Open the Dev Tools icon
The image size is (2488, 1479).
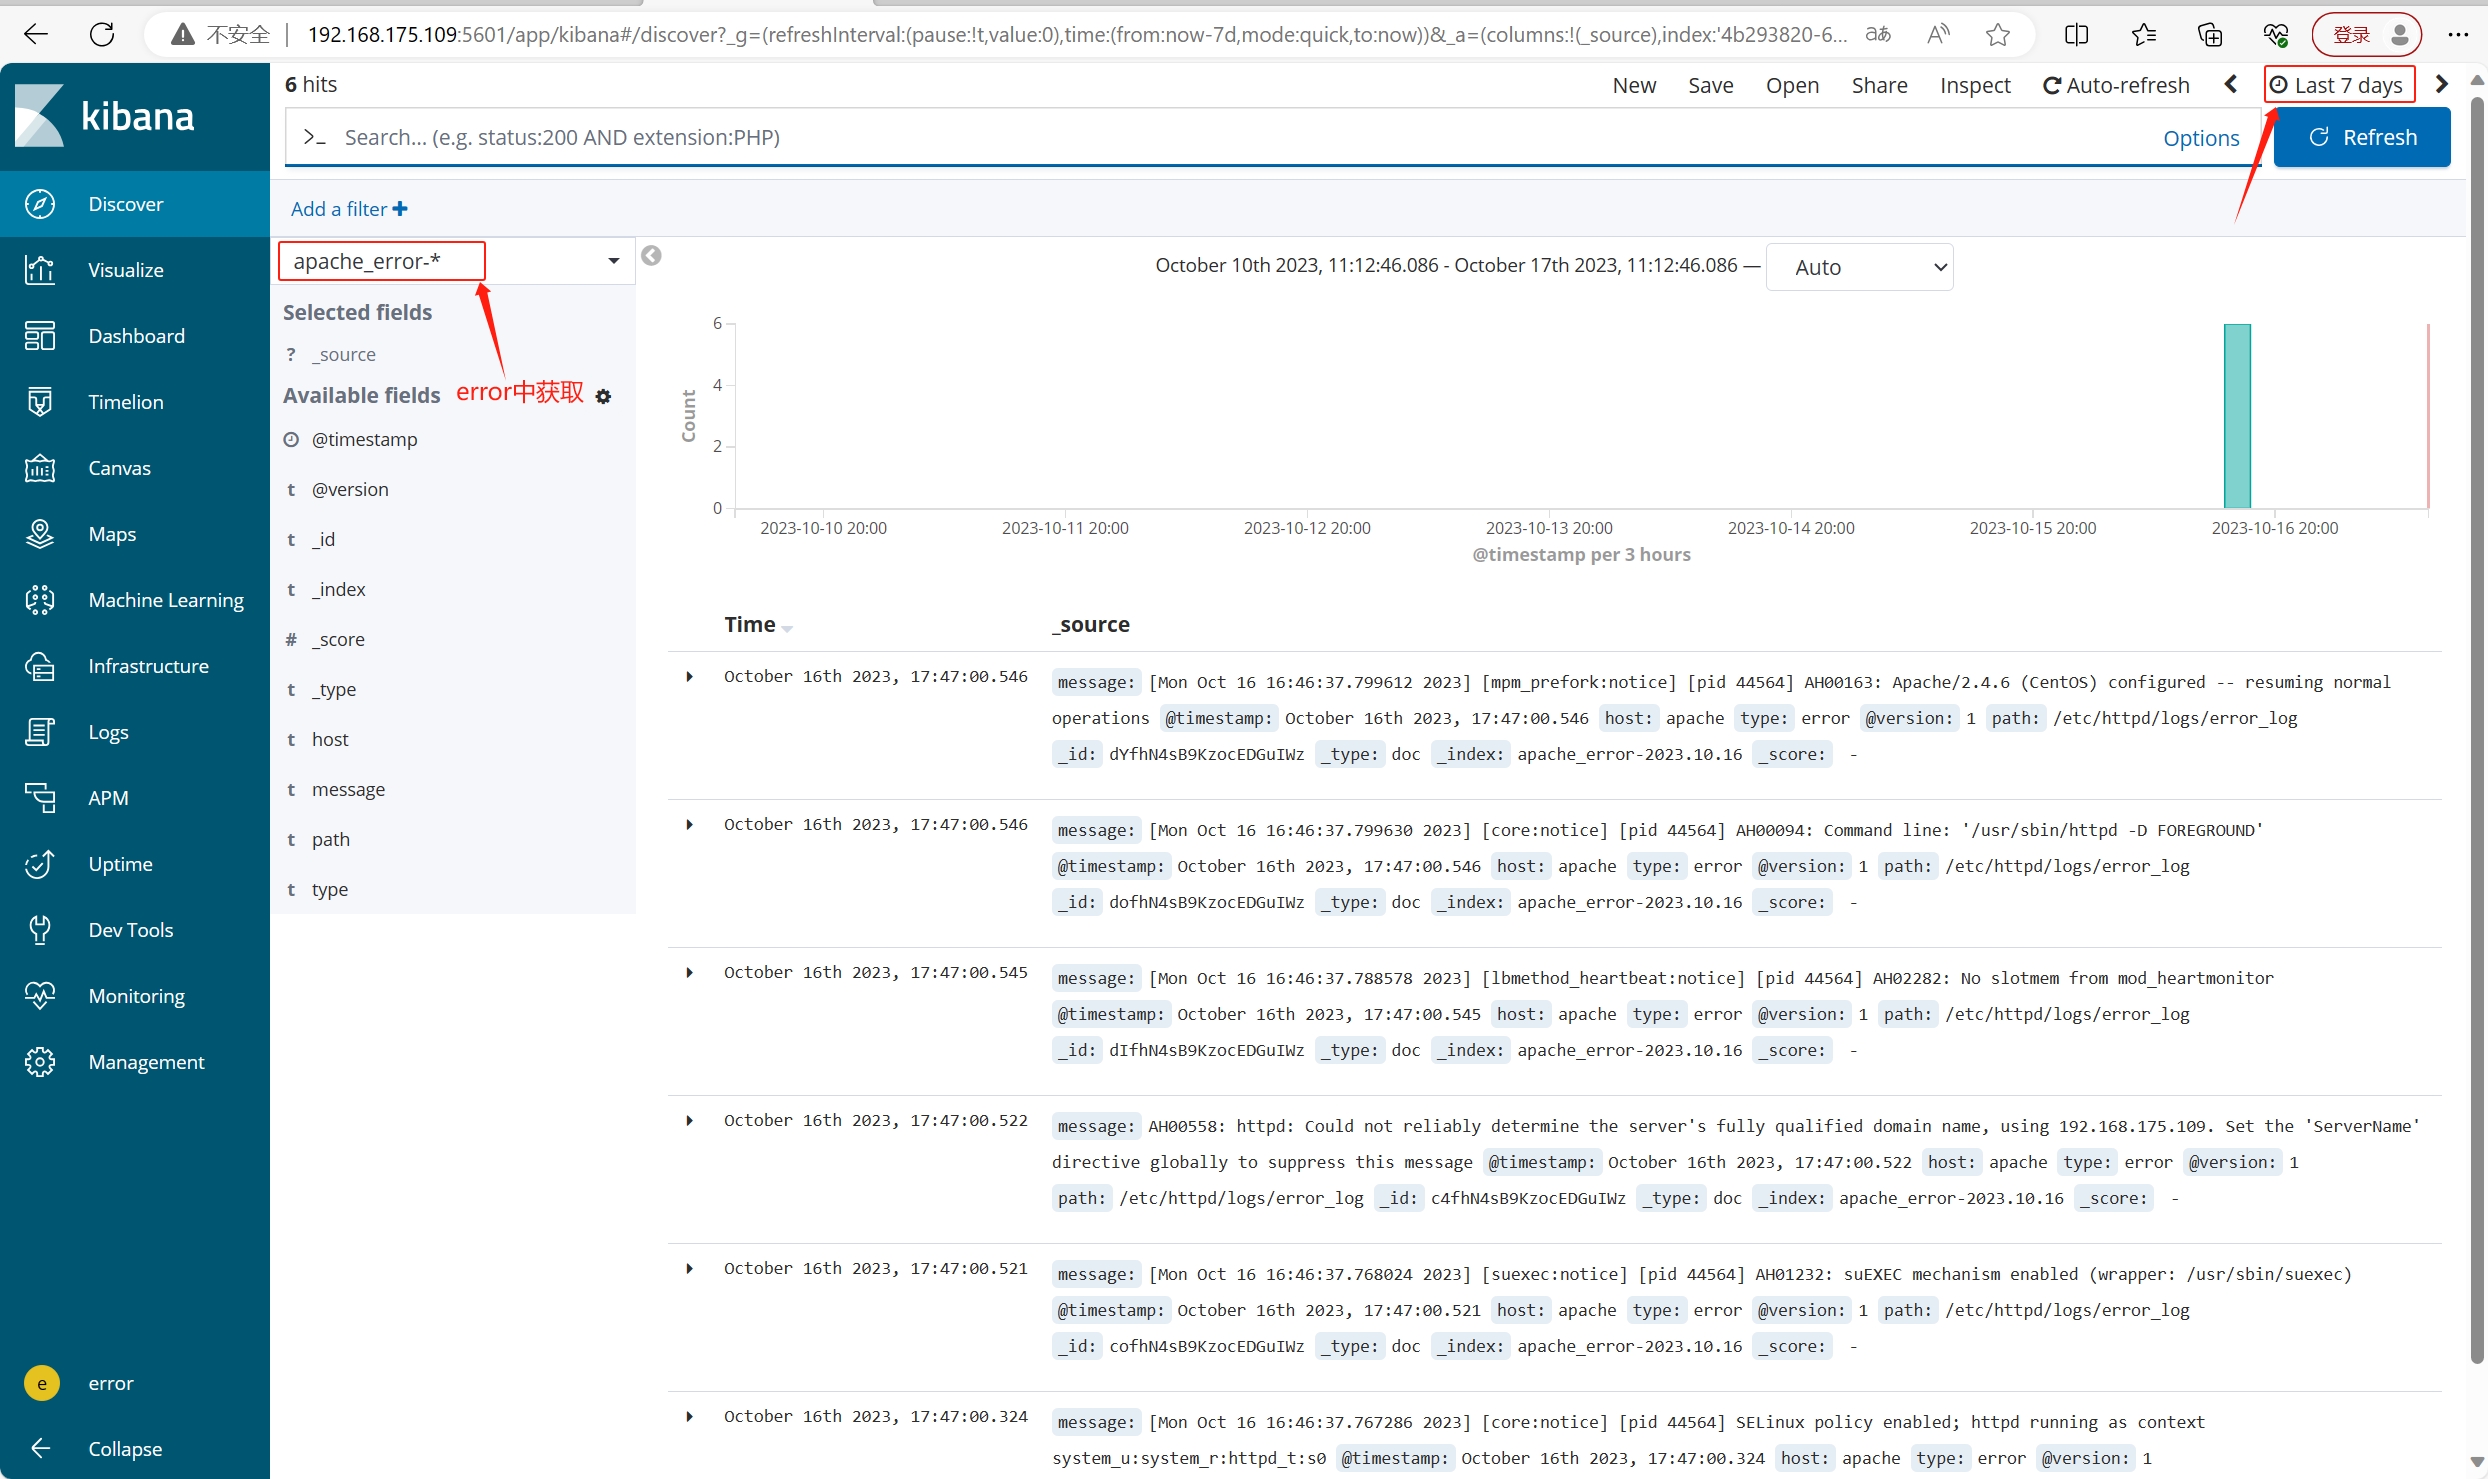(40, 930)
